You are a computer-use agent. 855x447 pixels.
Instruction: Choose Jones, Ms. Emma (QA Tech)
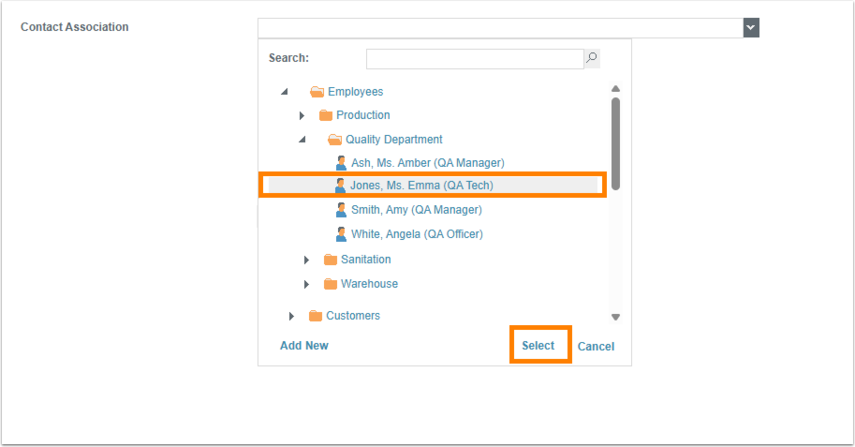point(421,186)
